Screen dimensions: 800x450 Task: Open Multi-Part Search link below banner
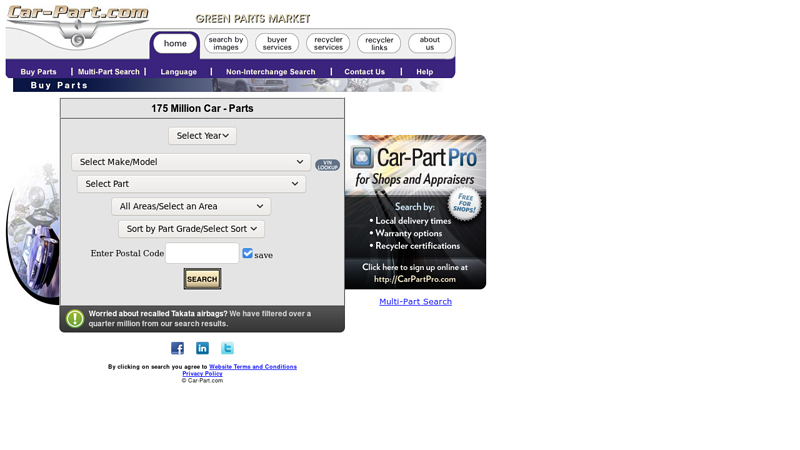415,302
